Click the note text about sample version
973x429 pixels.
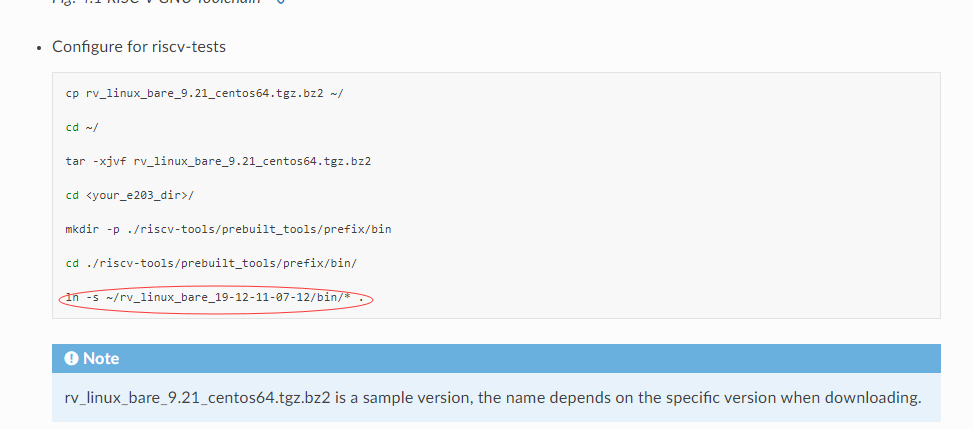[x=493, y=397]
